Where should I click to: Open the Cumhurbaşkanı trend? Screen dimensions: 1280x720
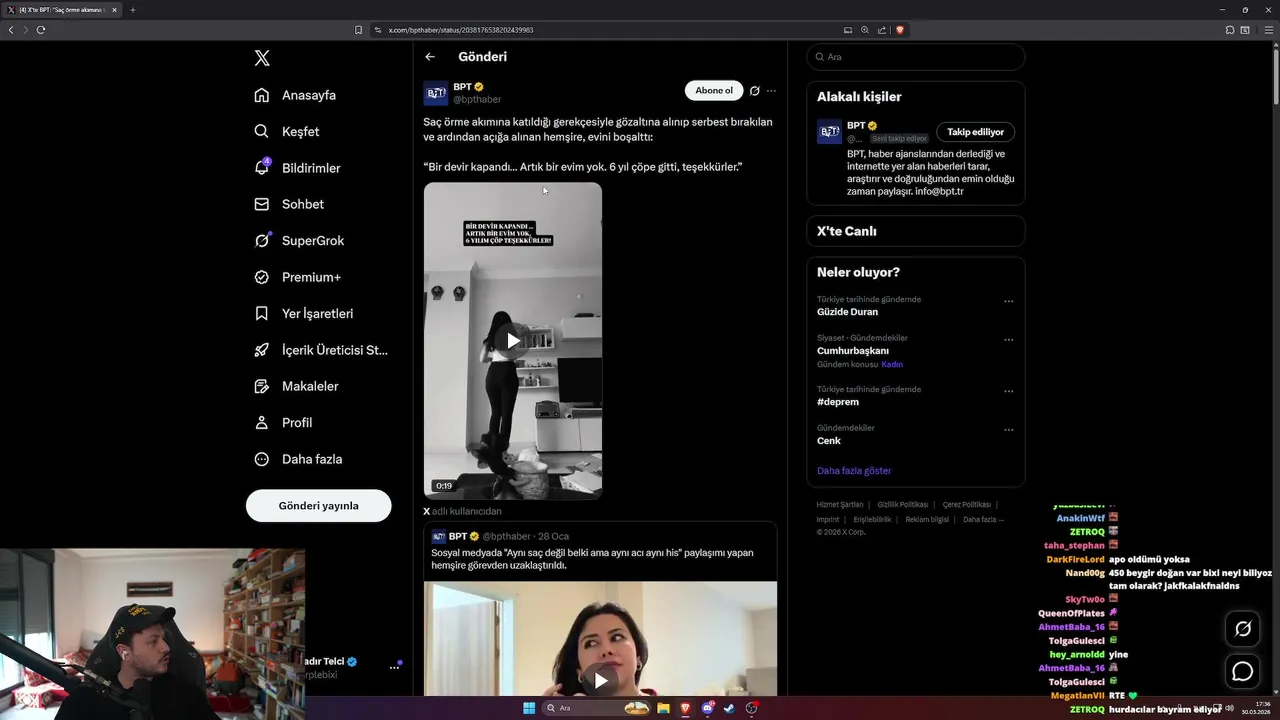pyautogui.click(x=853, y=351)
